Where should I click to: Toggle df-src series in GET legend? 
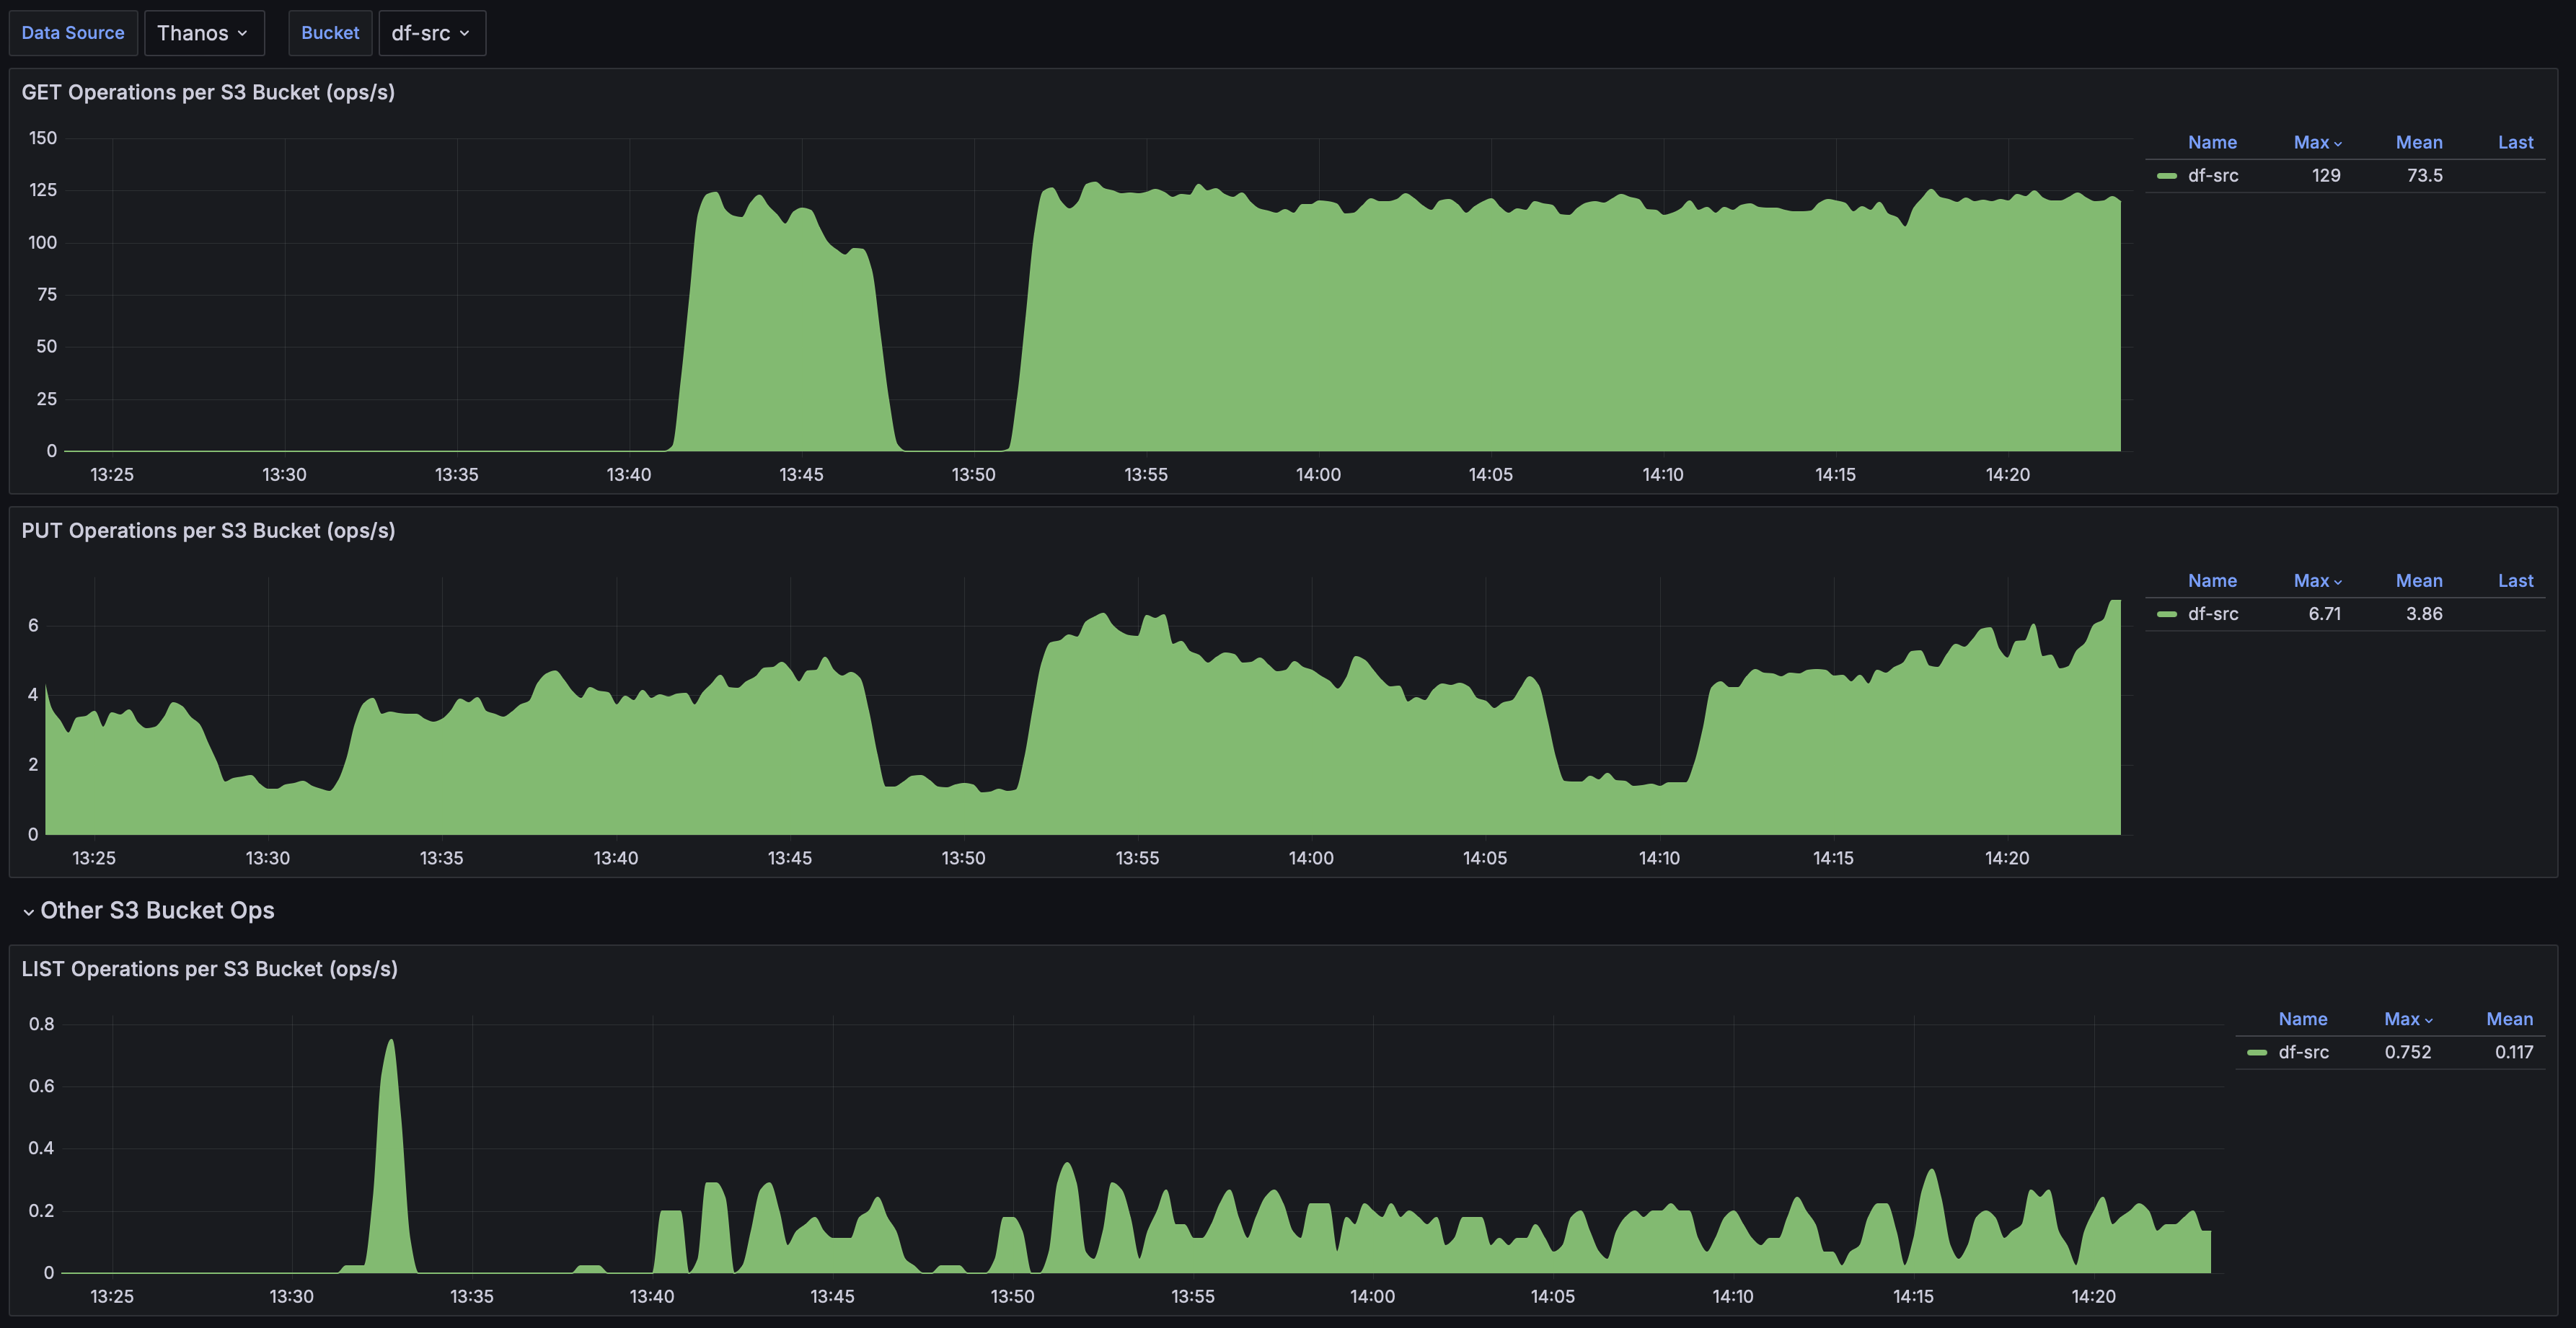click(2212, 175)
